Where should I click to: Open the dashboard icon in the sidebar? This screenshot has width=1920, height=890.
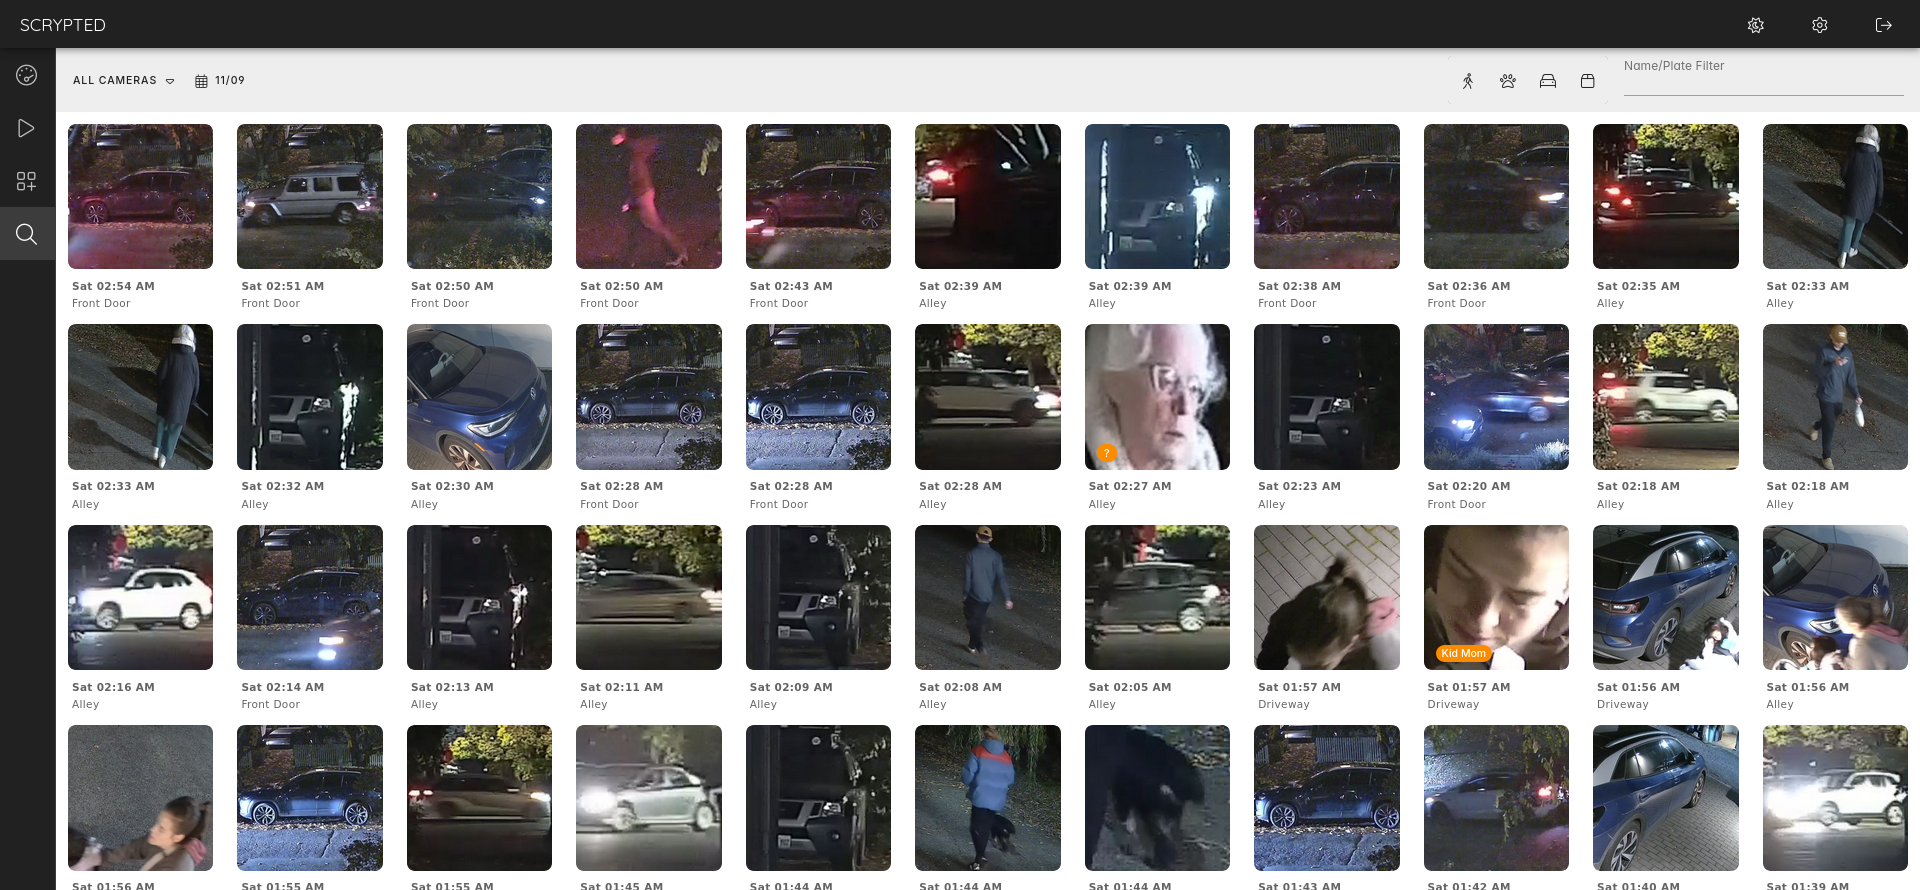27,75
